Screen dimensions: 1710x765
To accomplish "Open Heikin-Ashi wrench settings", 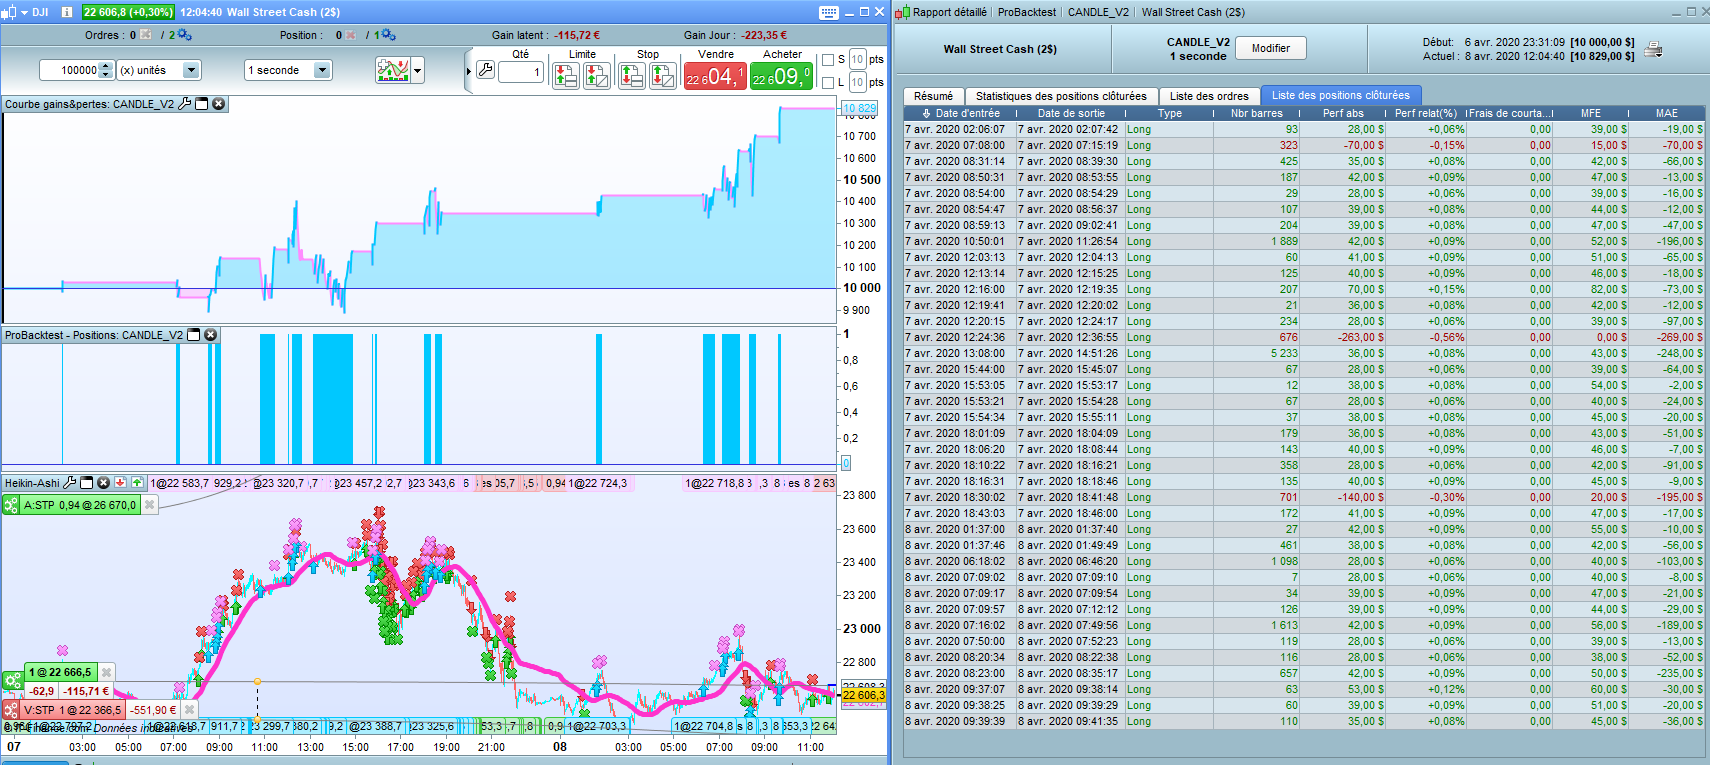I will coord(70,483).
